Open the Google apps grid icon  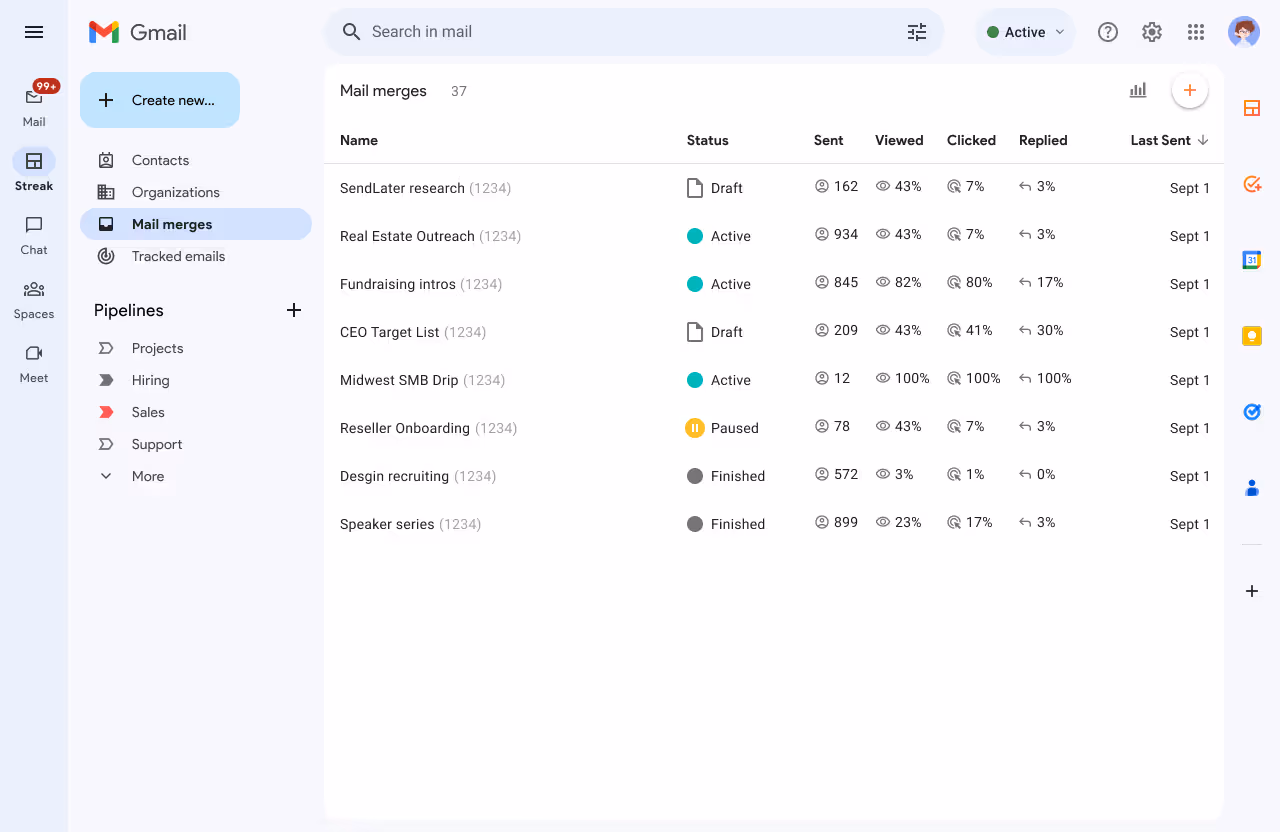1196,32
